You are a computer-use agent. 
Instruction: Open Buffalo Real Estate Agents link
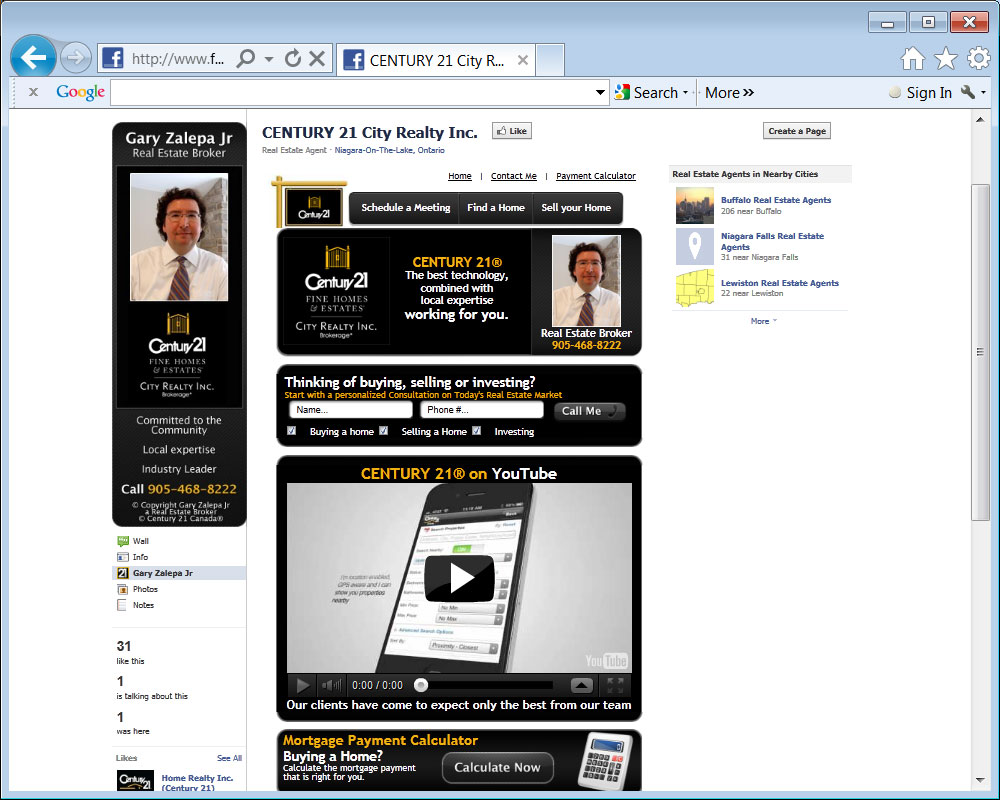tap(776, 200)
